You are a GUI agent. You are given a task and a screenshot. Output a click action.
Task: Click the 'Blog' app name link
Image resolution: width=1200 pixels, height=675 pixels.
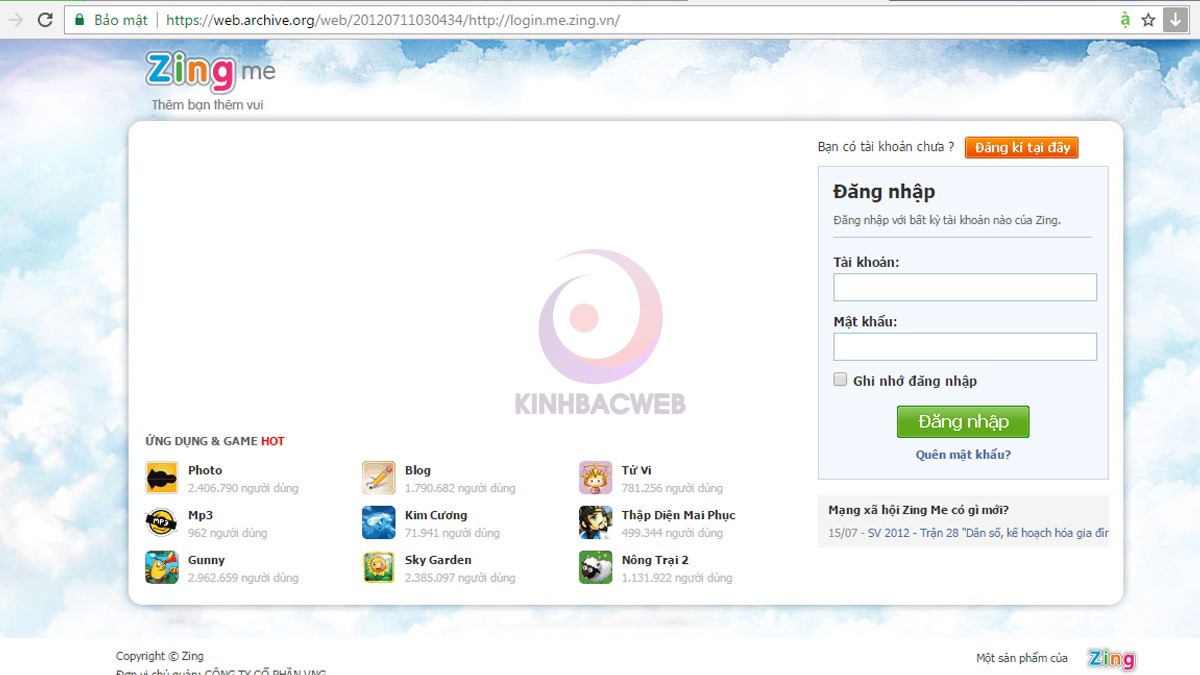tap(418, 470)
